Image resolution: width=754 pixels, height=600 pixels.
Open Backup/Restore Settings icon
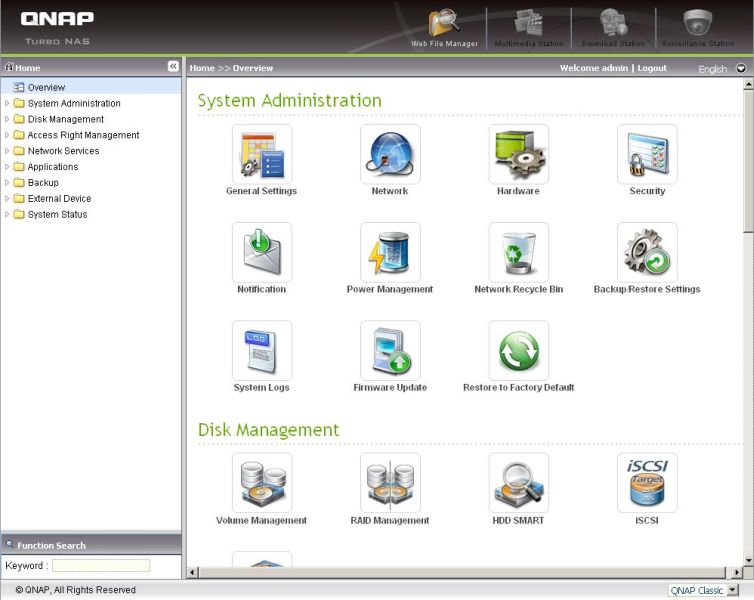coord(647,252)
